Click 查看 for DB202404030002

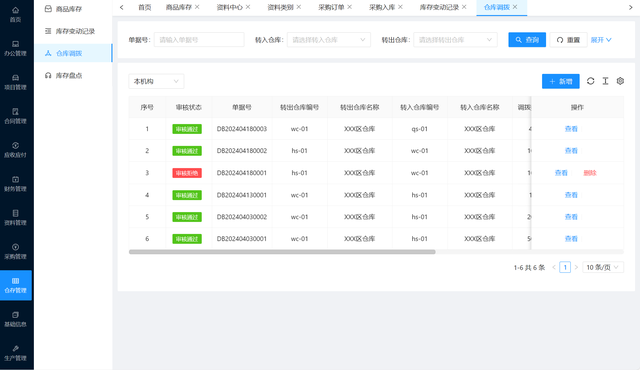coord(571,217)
